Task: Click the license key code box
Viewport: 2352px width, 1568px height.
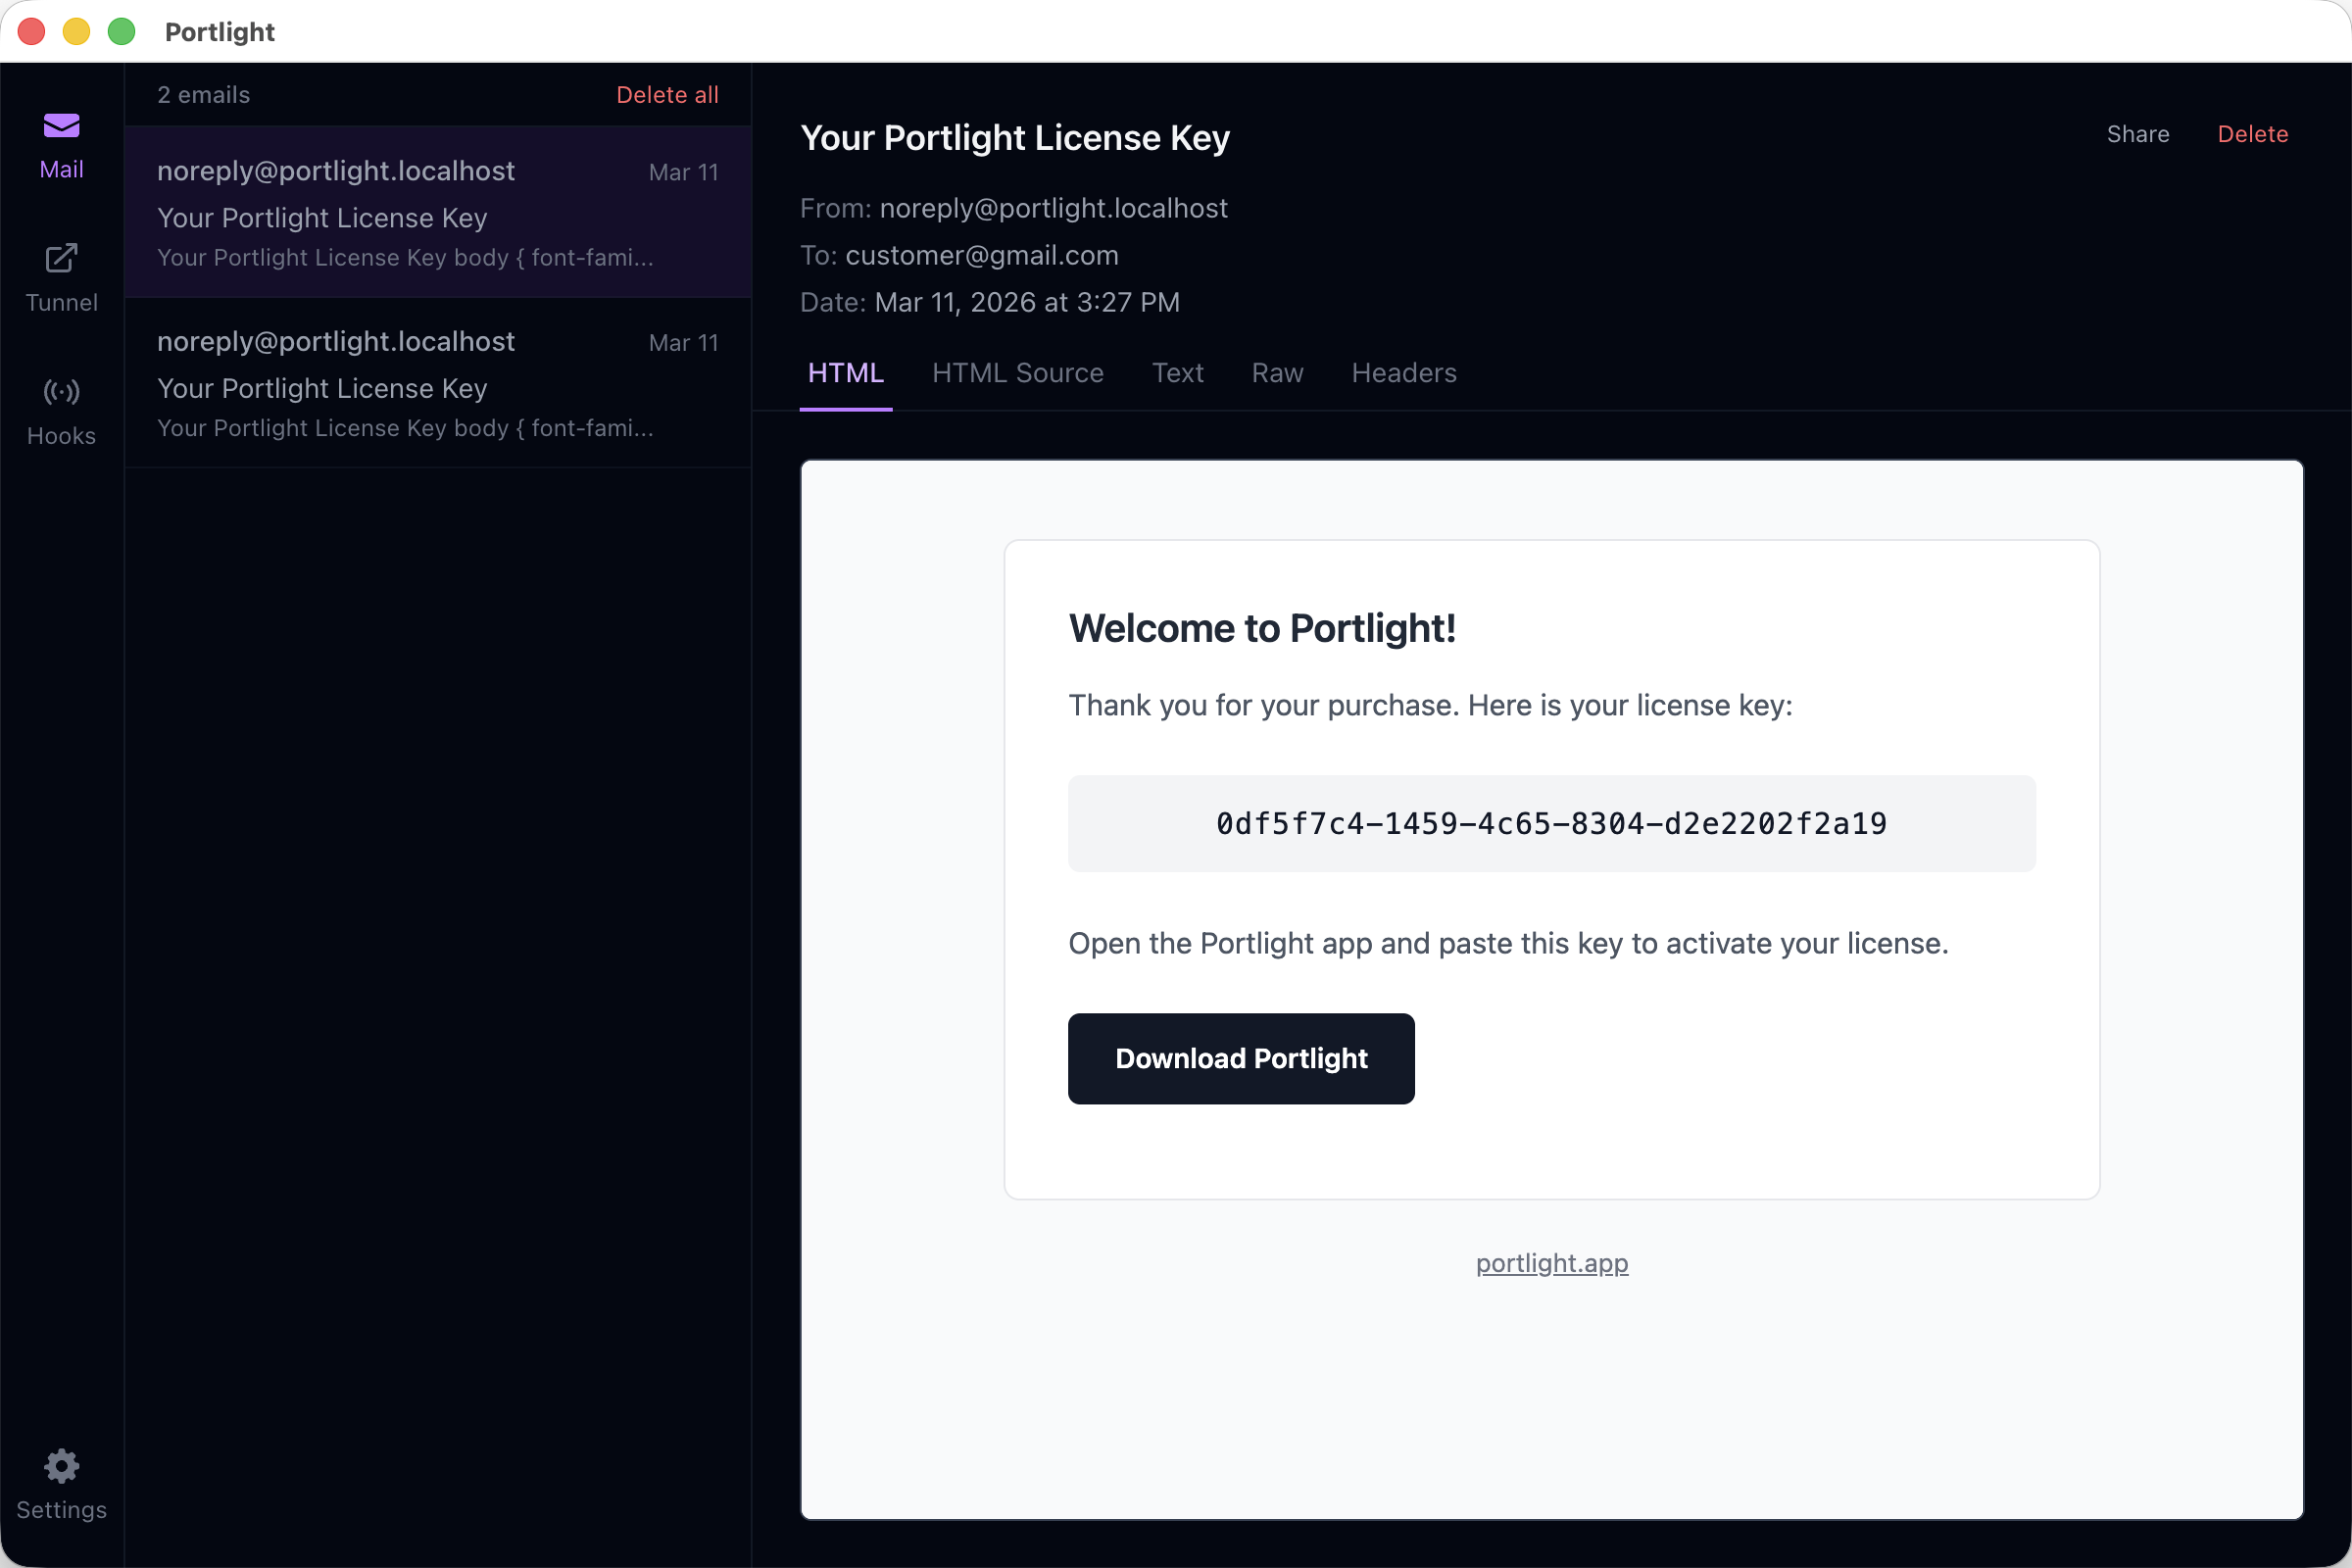Action: pyautogui.click(x=1551, y=823)
